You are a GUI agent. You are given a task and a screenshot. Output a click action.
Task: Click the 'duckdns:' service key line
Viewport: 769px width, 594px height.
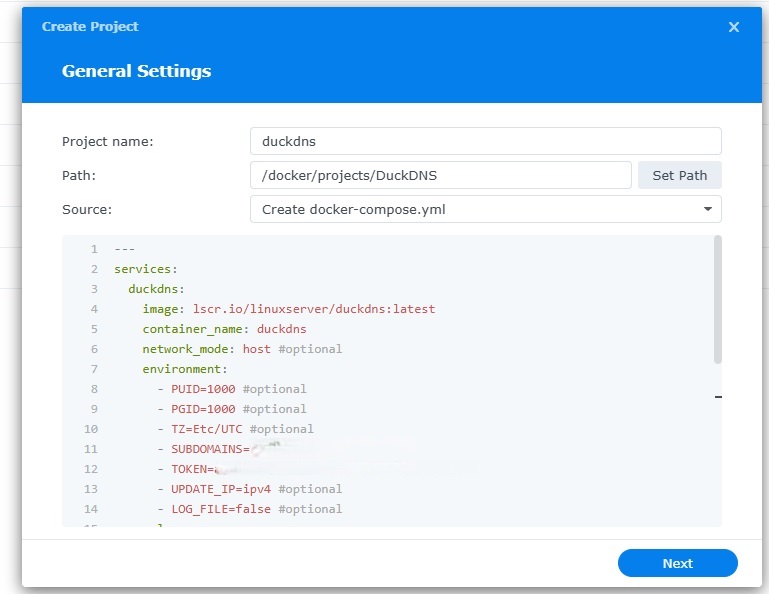tap(156, 289)
